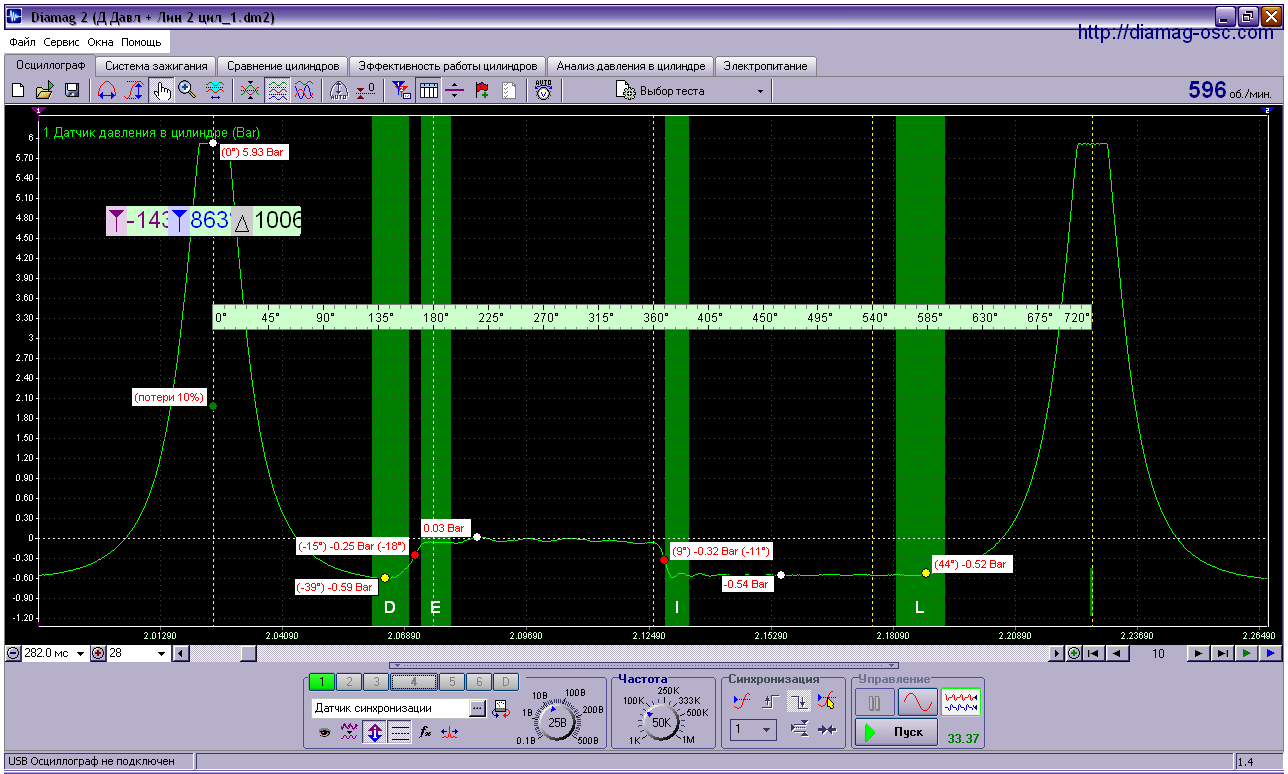The height and width of the screenshot is (774, 1288).
Task: Click the AUTO stopwatch icon
Action: click(543, 91)
